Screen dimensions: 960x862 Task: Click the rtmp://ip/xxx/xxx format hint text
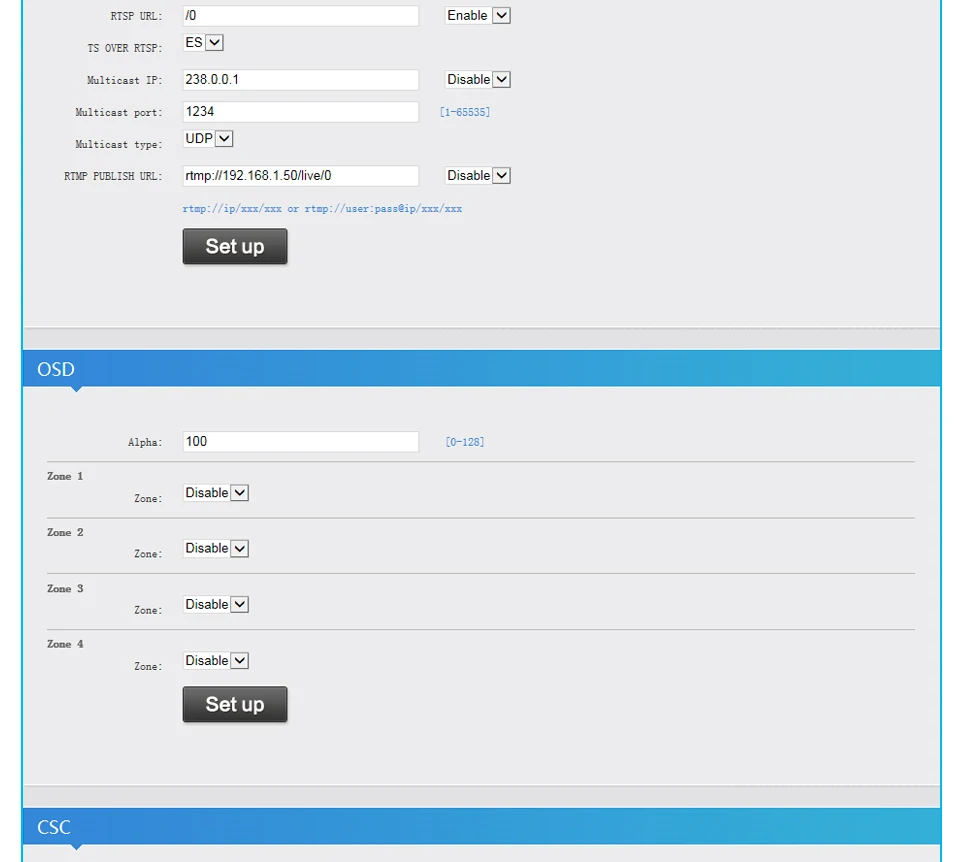click(322, 209)
